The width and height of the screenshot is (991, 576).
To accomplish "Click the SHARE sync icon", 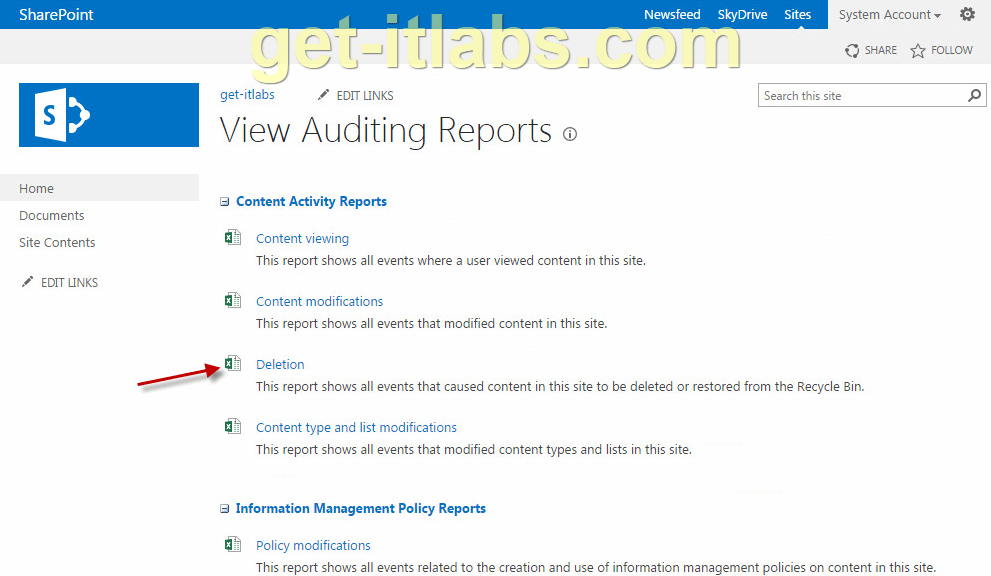I will point(852,51).
